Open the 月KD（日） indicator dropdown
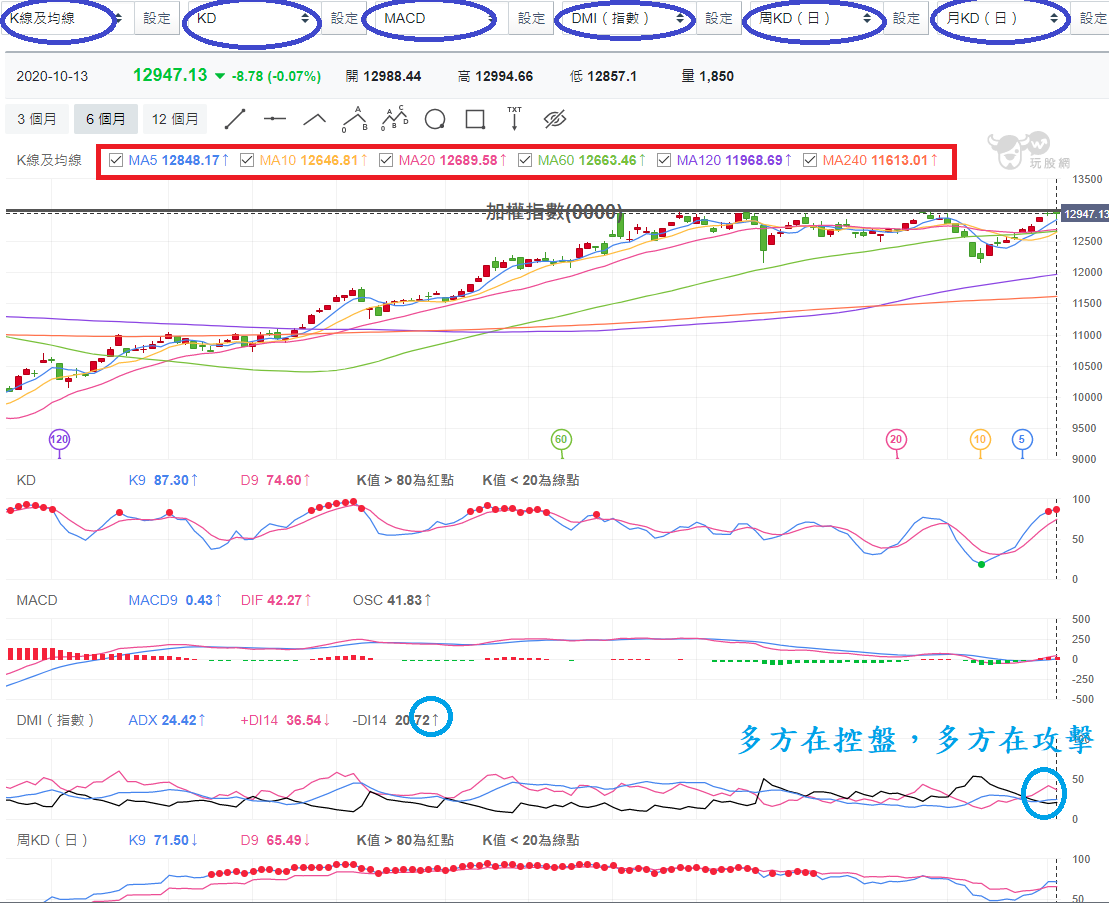The image size is (1109, 903). coord(1001,18)
